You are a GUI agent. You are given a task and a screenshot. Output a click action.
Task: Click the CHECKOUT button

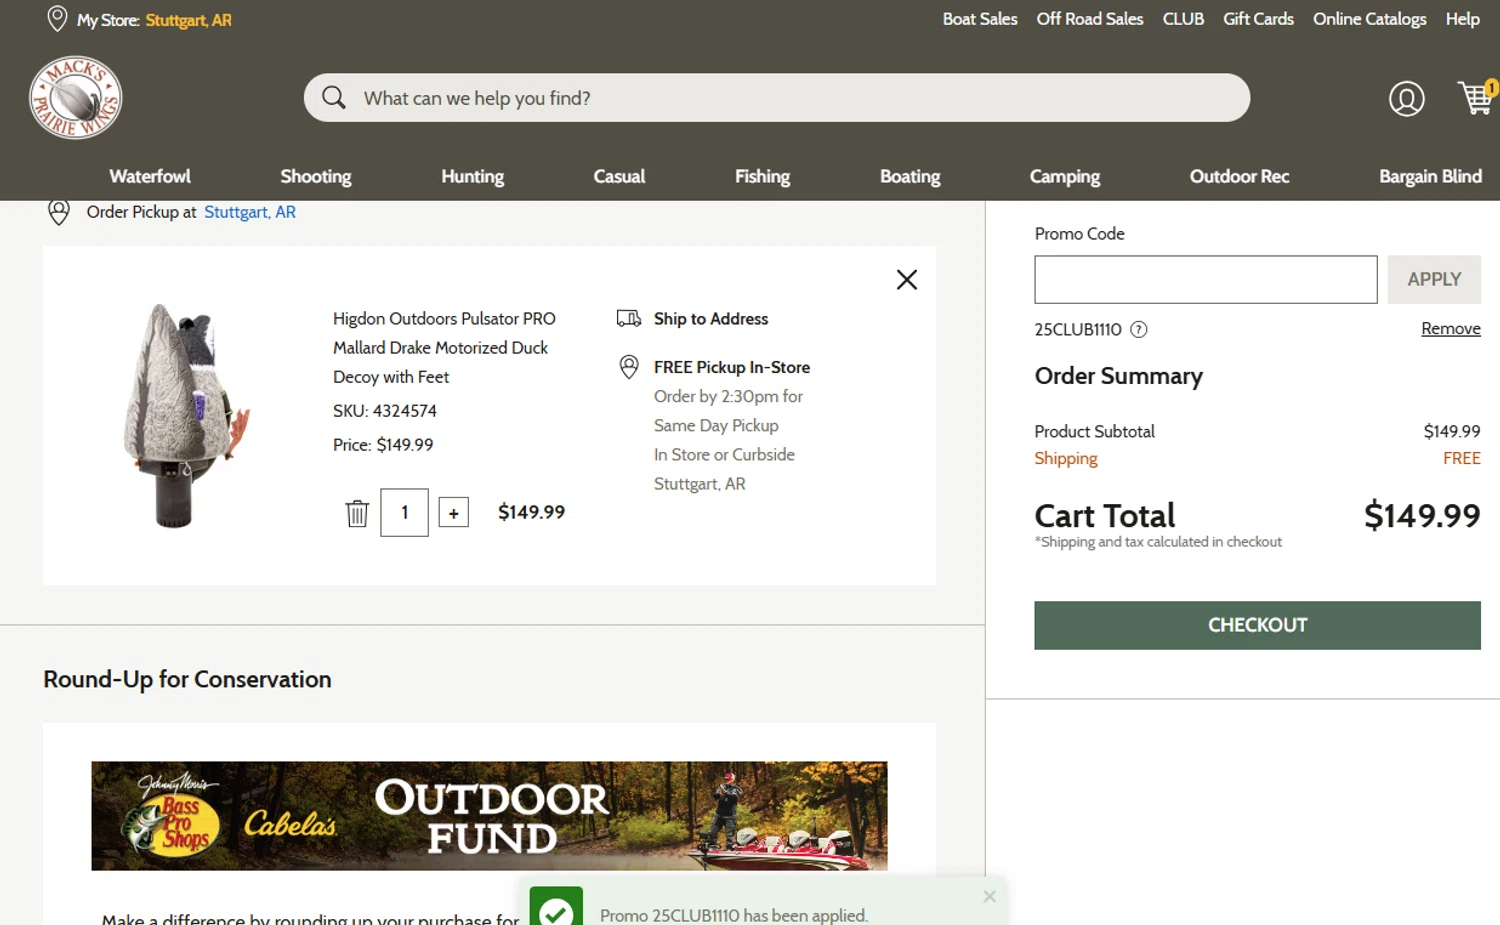[1257, 625]
